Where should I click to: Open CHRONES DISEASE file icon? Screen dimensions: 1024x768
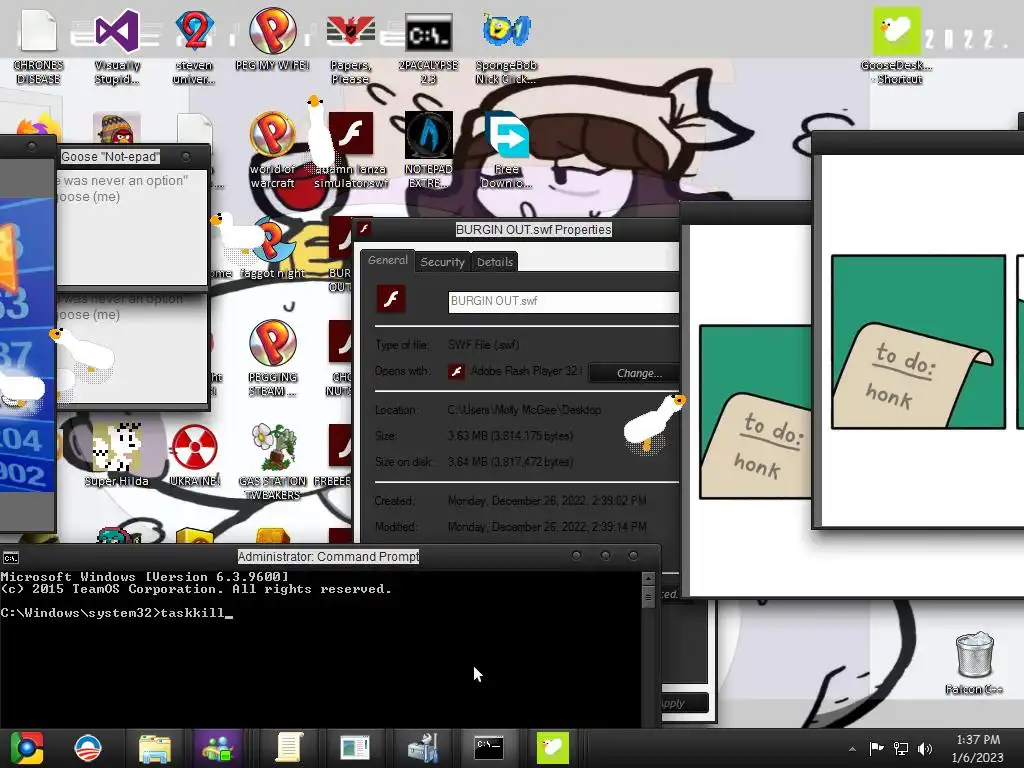tap(39, 46)
